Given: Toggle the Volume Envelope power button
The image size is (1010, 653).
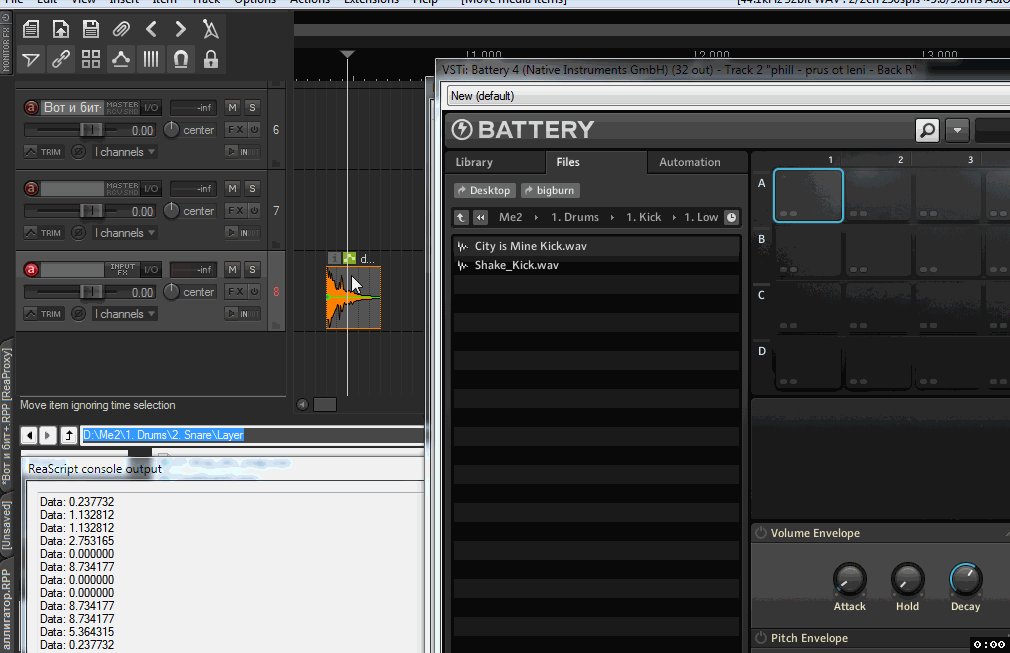Looking at the screenshot, I should coord(761,533).
